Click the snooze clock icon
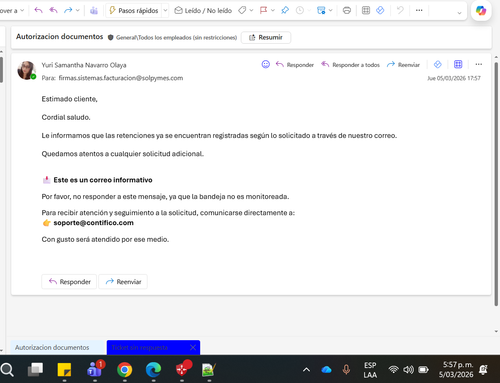Image resolution: width=500 pixels, height=383 pixels. (300, 11)
